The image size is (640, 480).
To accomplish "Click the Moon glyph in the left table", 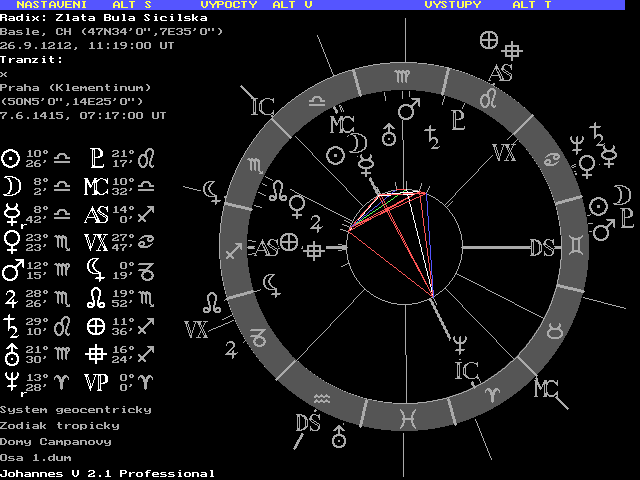I will (11, 186).
